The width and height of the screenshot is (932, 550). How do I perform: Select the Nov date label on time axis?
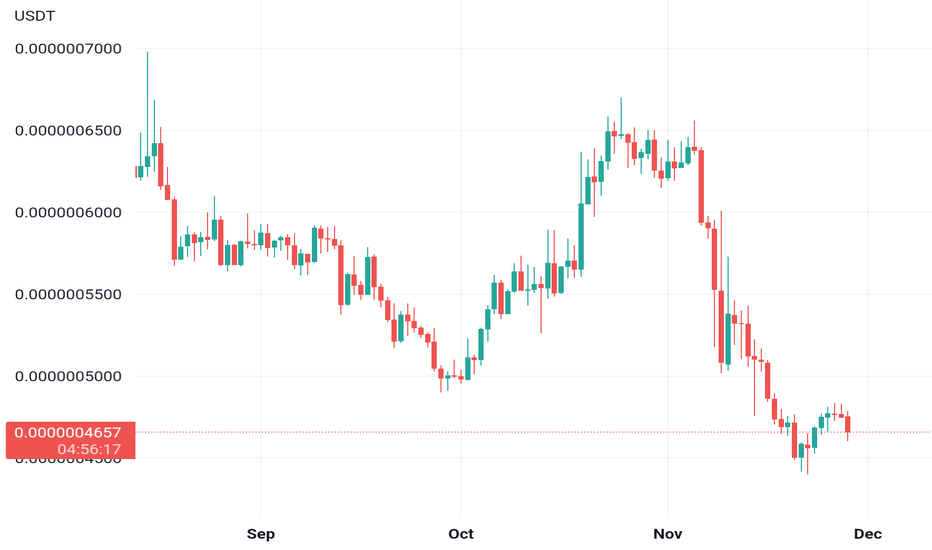(667, 534)
